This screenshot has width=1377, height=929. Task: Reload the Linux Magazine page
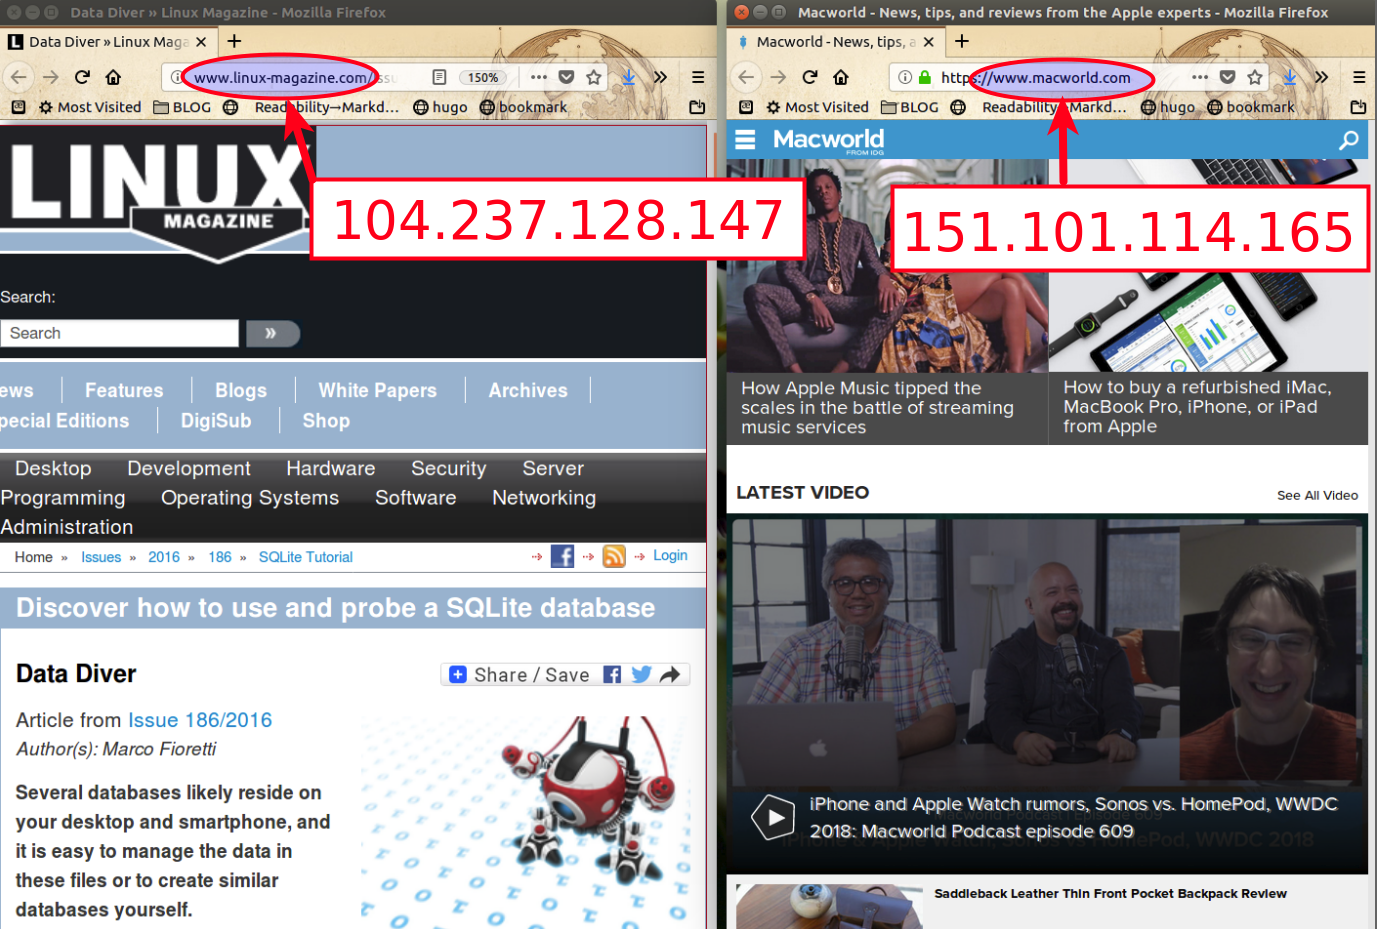coord(82,77)
